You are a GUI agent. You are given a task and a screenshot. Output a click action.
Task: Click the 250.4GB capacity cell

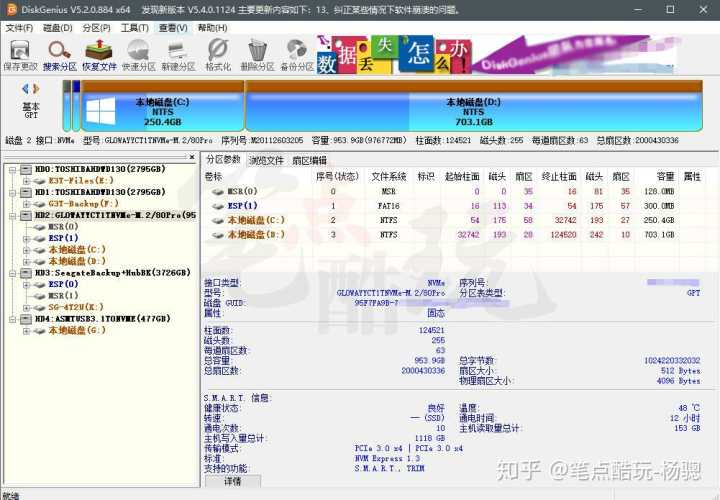659,220
